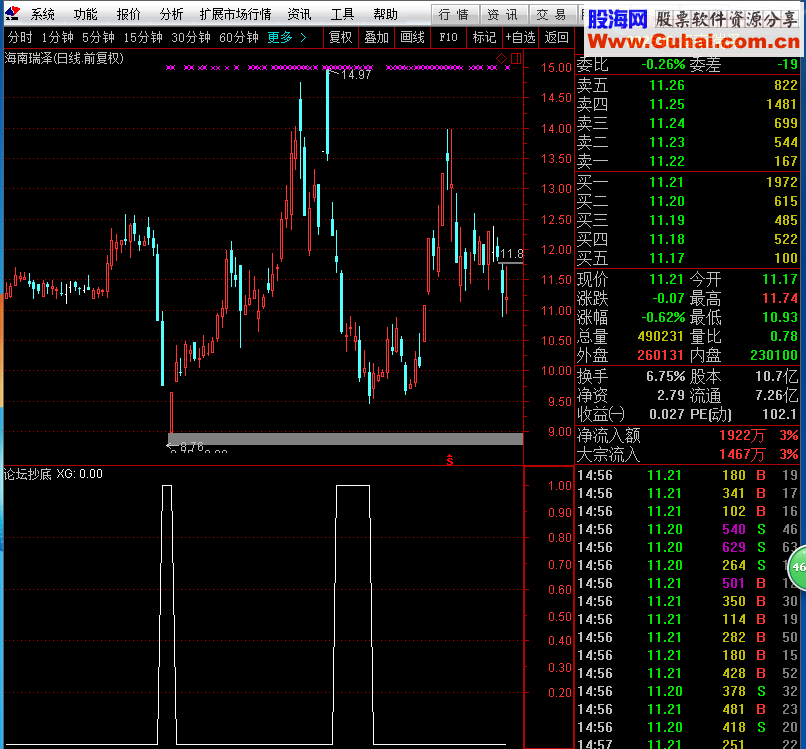Click the 总量 value 490231
806x749 pixels.
(x=661, y=336)
